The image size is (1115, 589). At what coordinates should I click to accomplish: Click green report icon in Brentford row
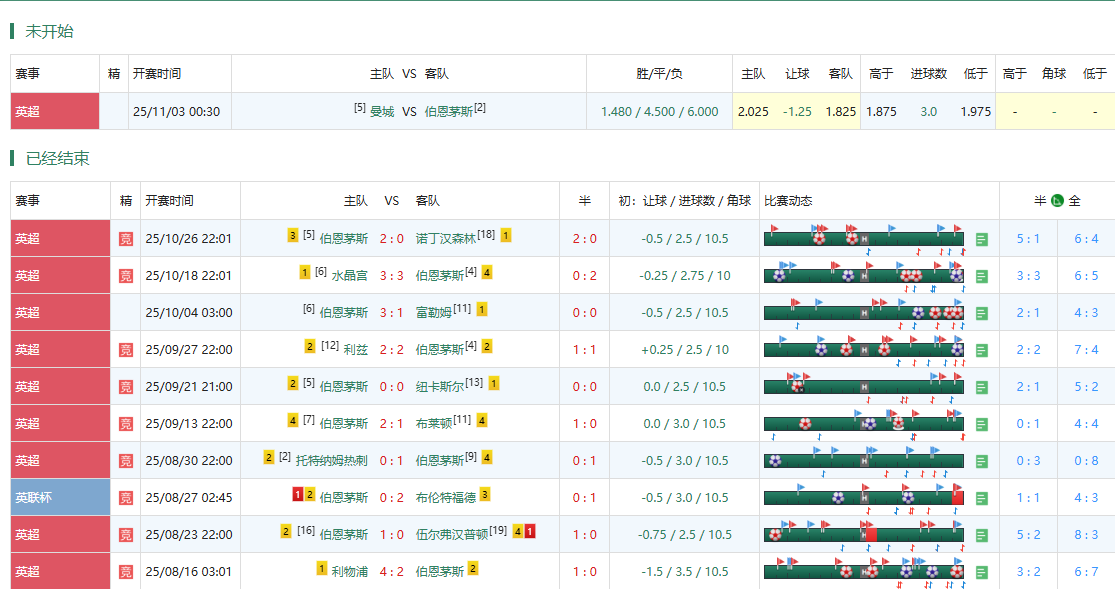click(x=981, y=498)
